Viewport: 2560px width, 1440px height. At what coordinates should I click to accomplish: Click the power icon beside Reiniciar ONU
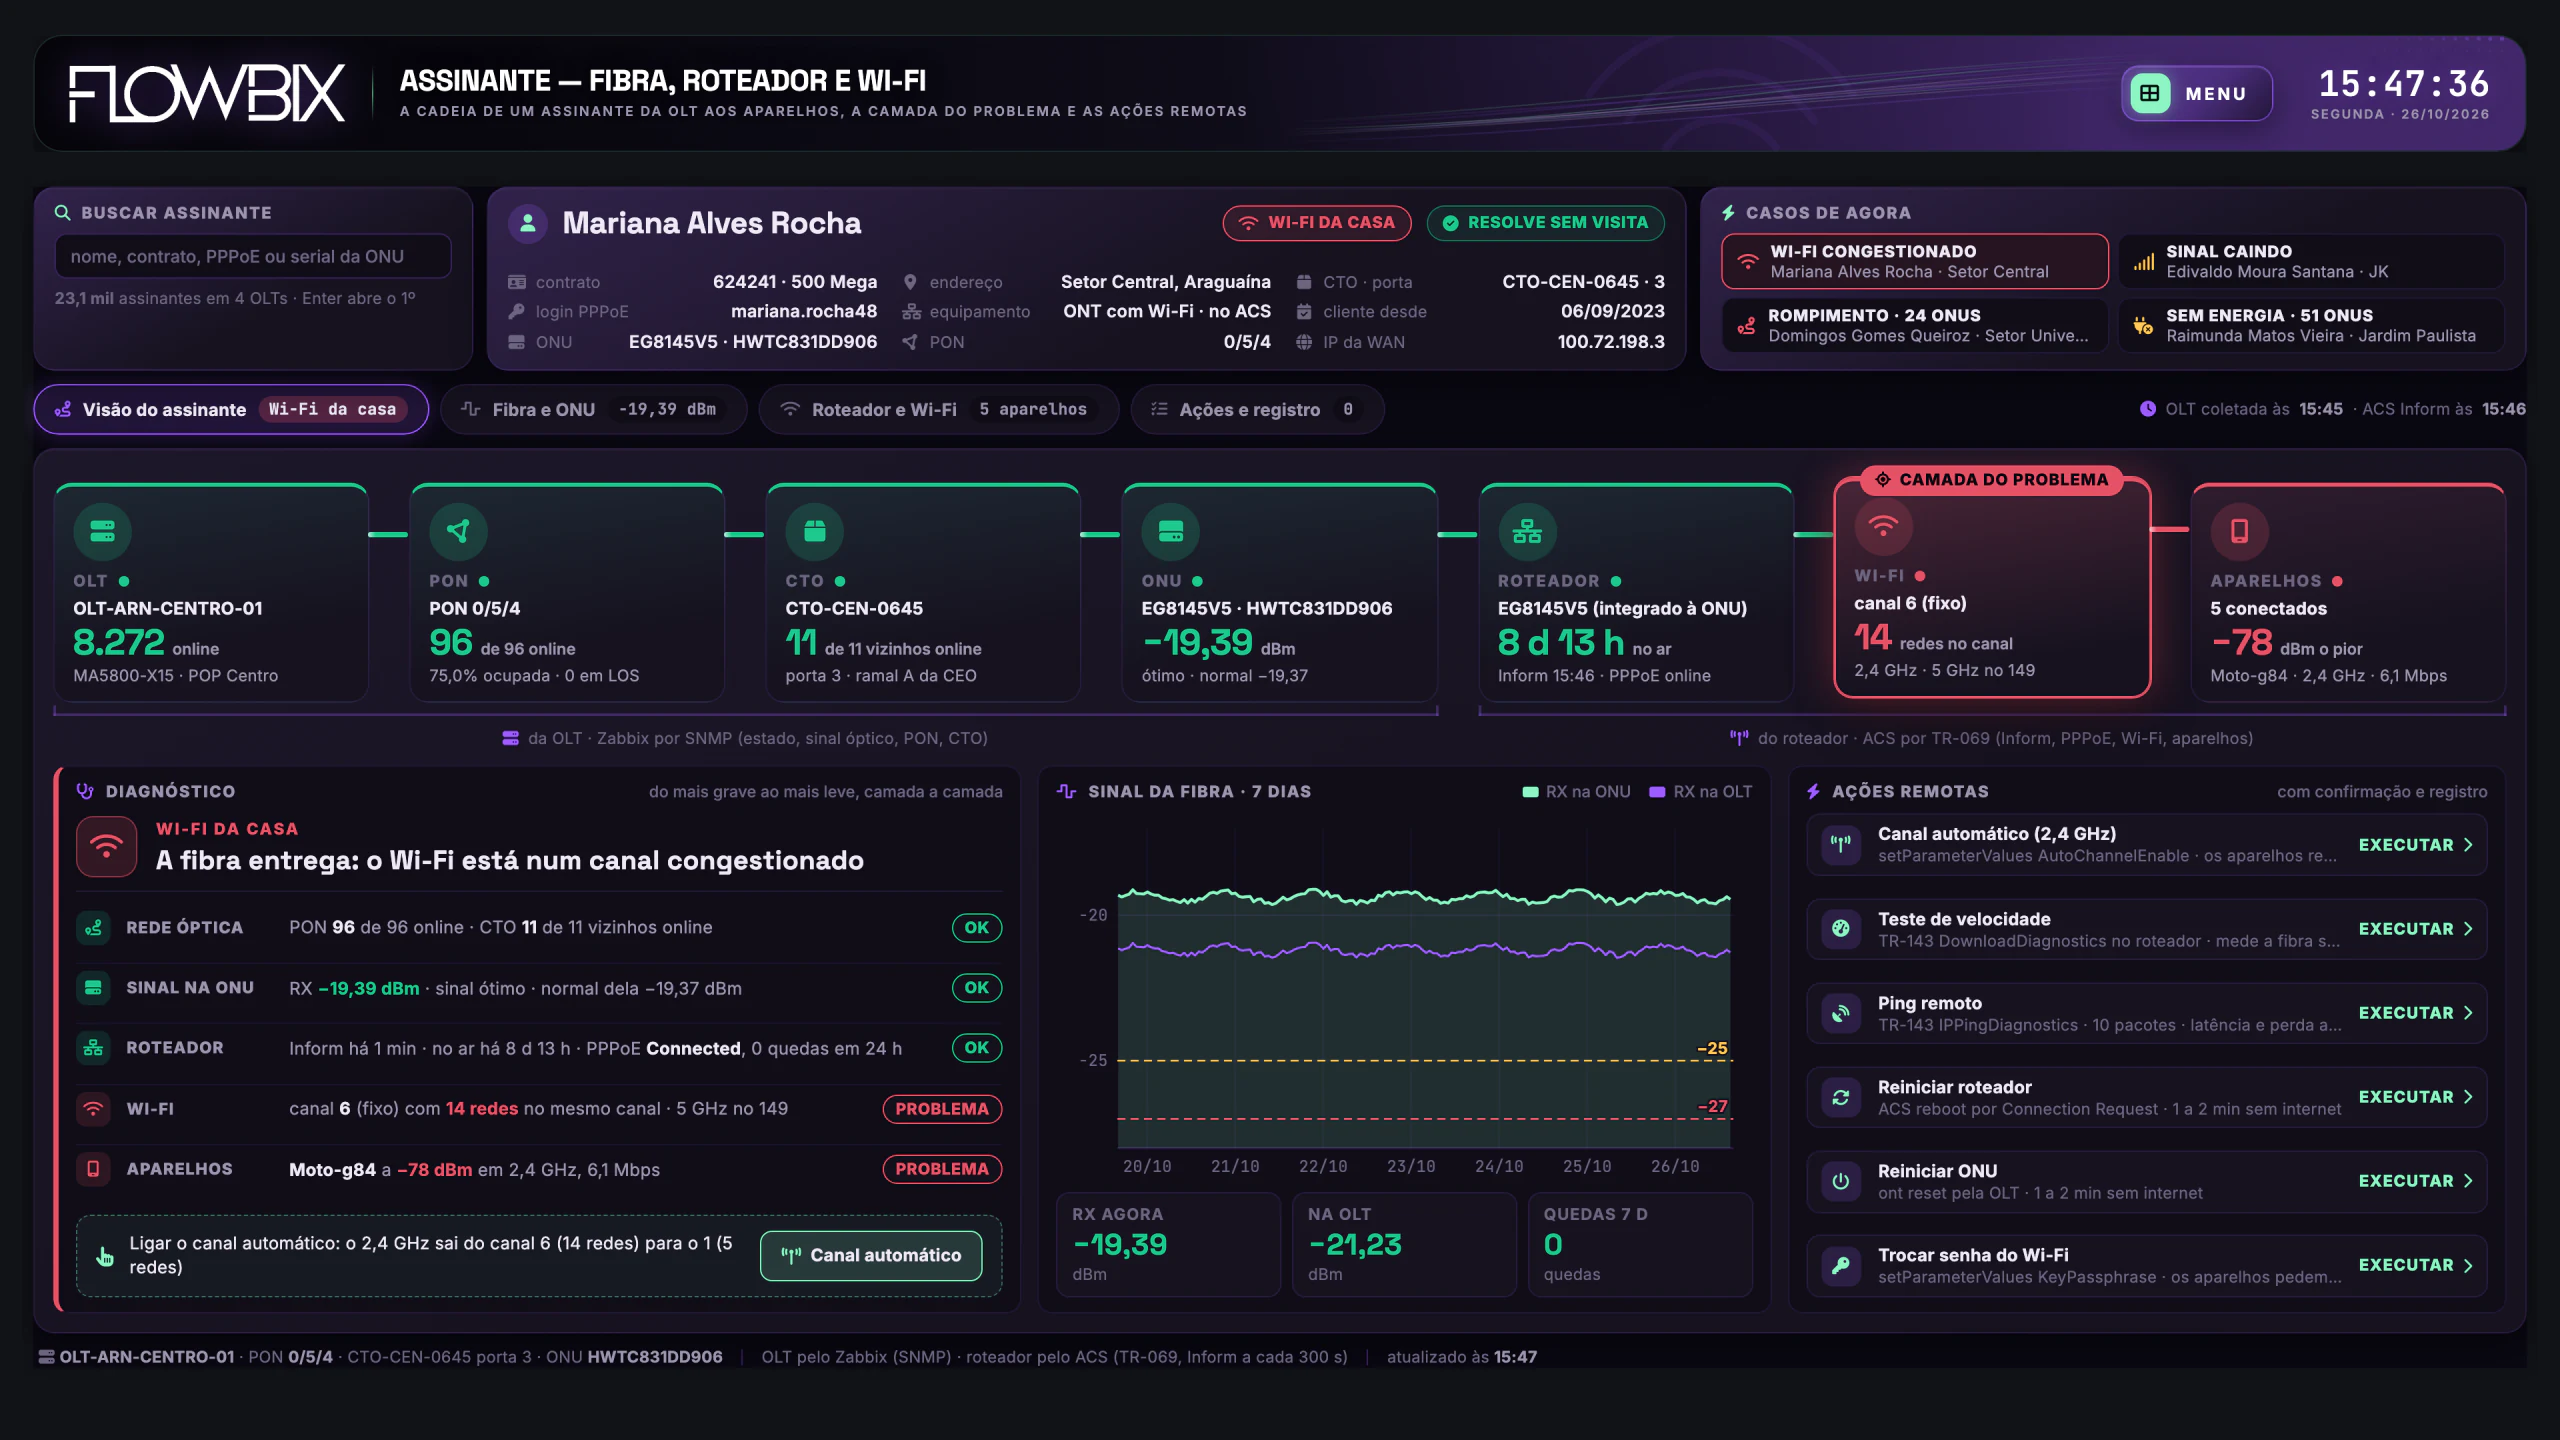point(1840,1181)
